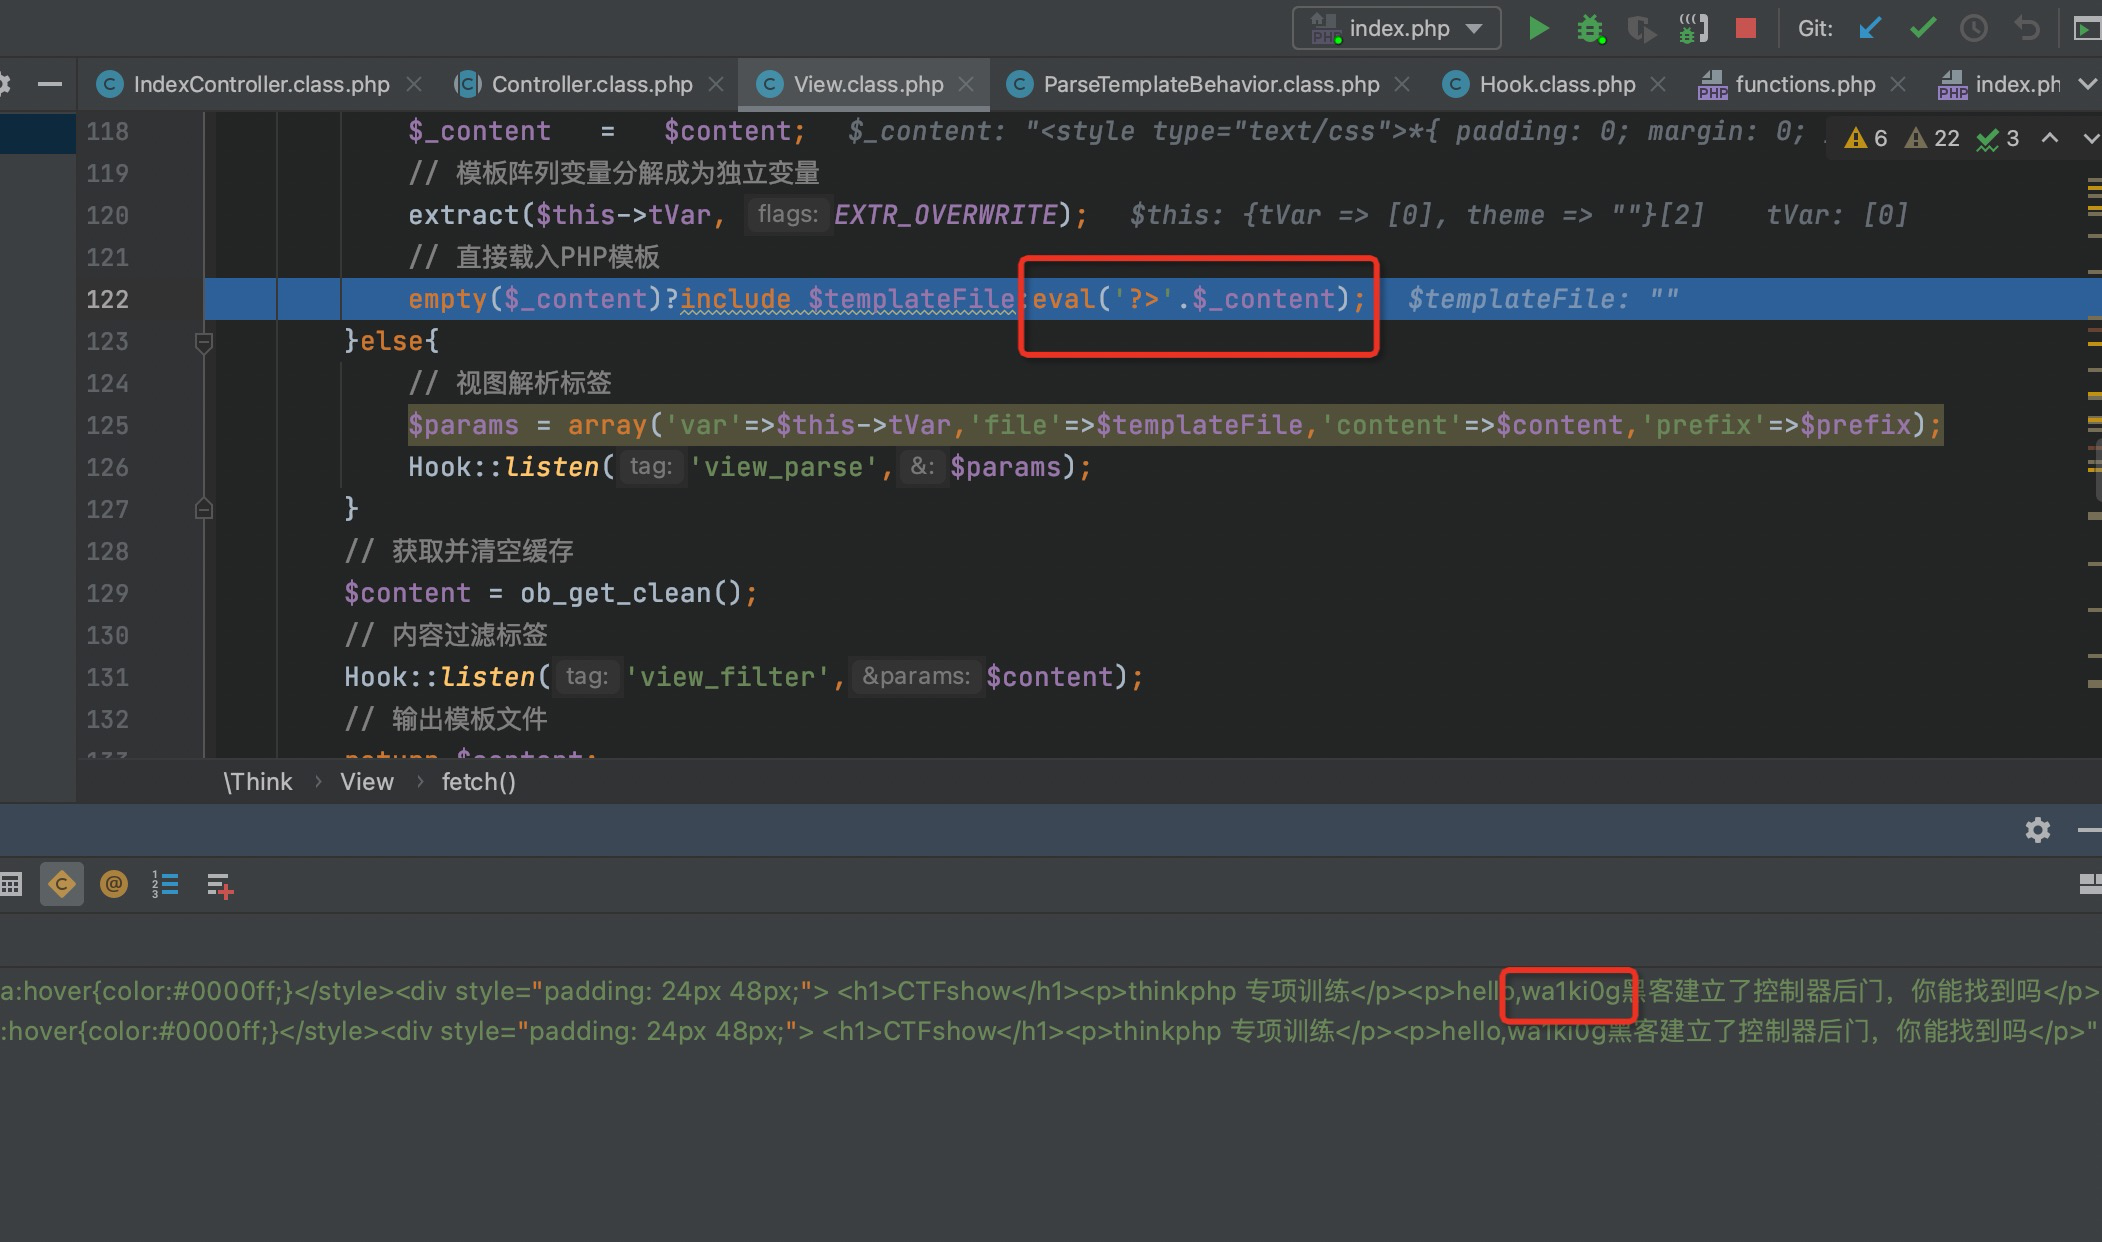Open the ParseTemplateBehavior.class.php tab
The width and height of the screenshot is (2102, 1242).
tap(1210, 84)
